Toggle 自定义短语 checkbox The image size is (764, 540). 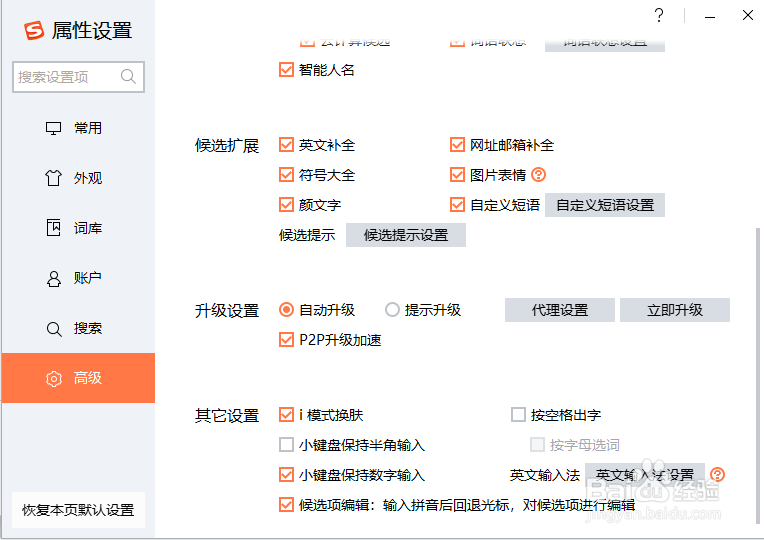point(457,205)
